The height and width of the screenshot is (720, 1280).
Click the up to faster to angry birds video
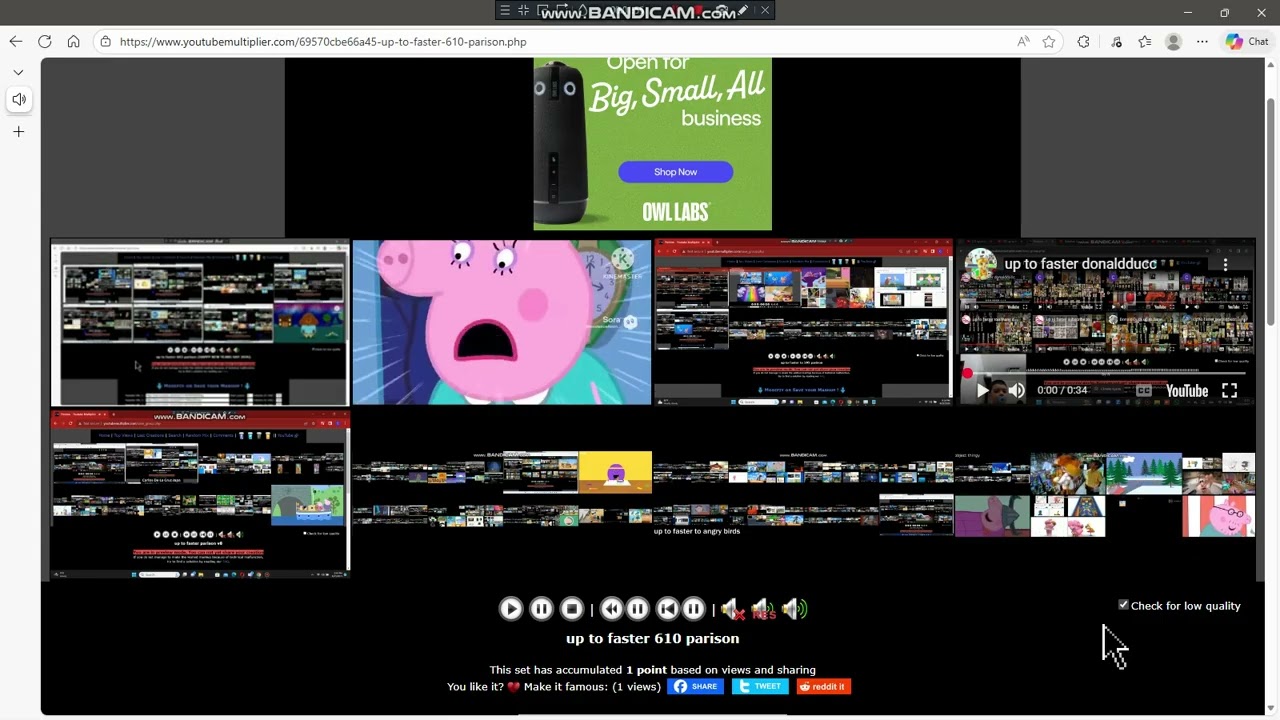tap(804, 494)
